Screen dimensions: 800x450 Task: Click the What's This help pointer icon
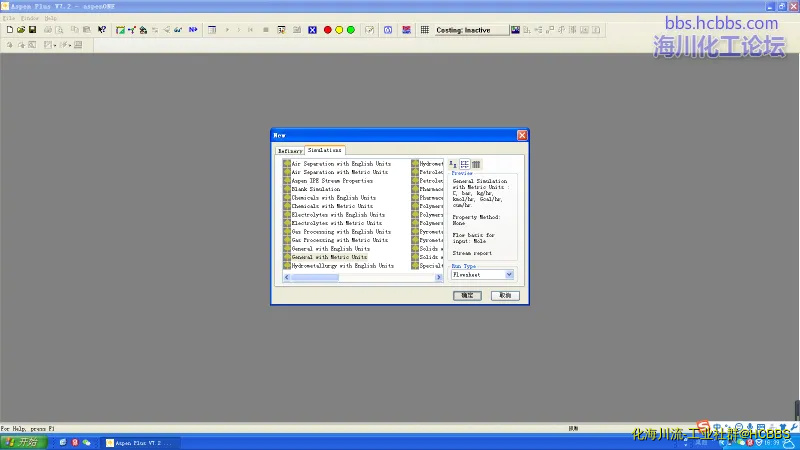tap(102, 30)
